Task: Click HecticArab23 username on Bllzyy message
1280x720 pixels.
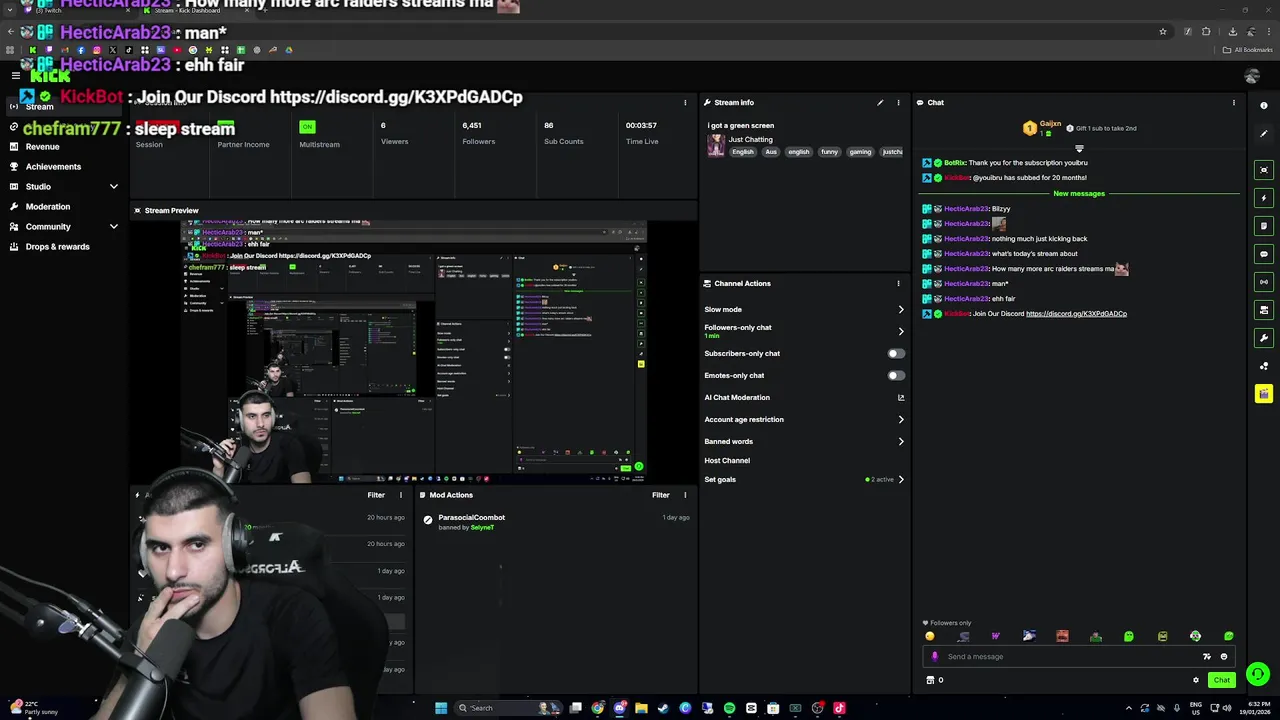Action: [x=966, y=209]
